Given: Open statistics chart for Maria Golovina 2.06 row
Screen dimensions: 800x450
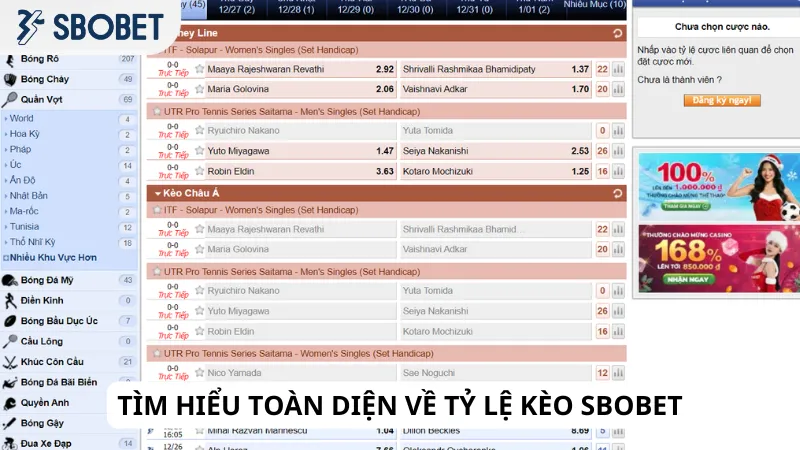Looking at the screenshot, I should pos(618,89).
